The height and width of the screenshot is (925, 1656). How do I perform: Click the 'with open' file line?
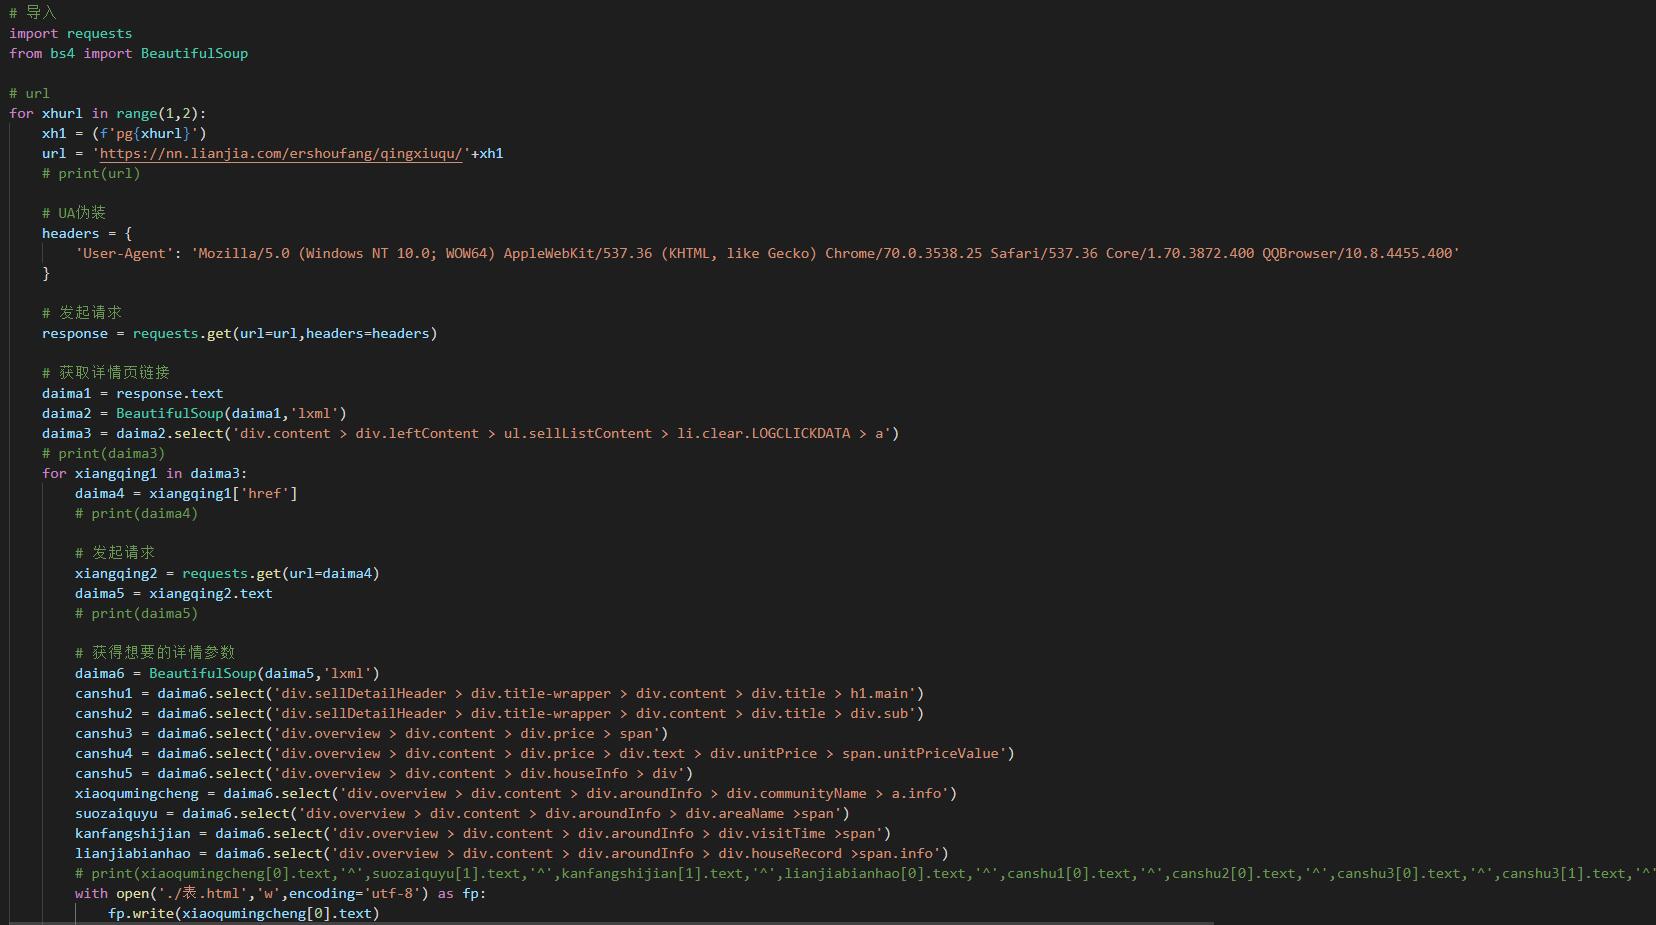pos(280,893)
